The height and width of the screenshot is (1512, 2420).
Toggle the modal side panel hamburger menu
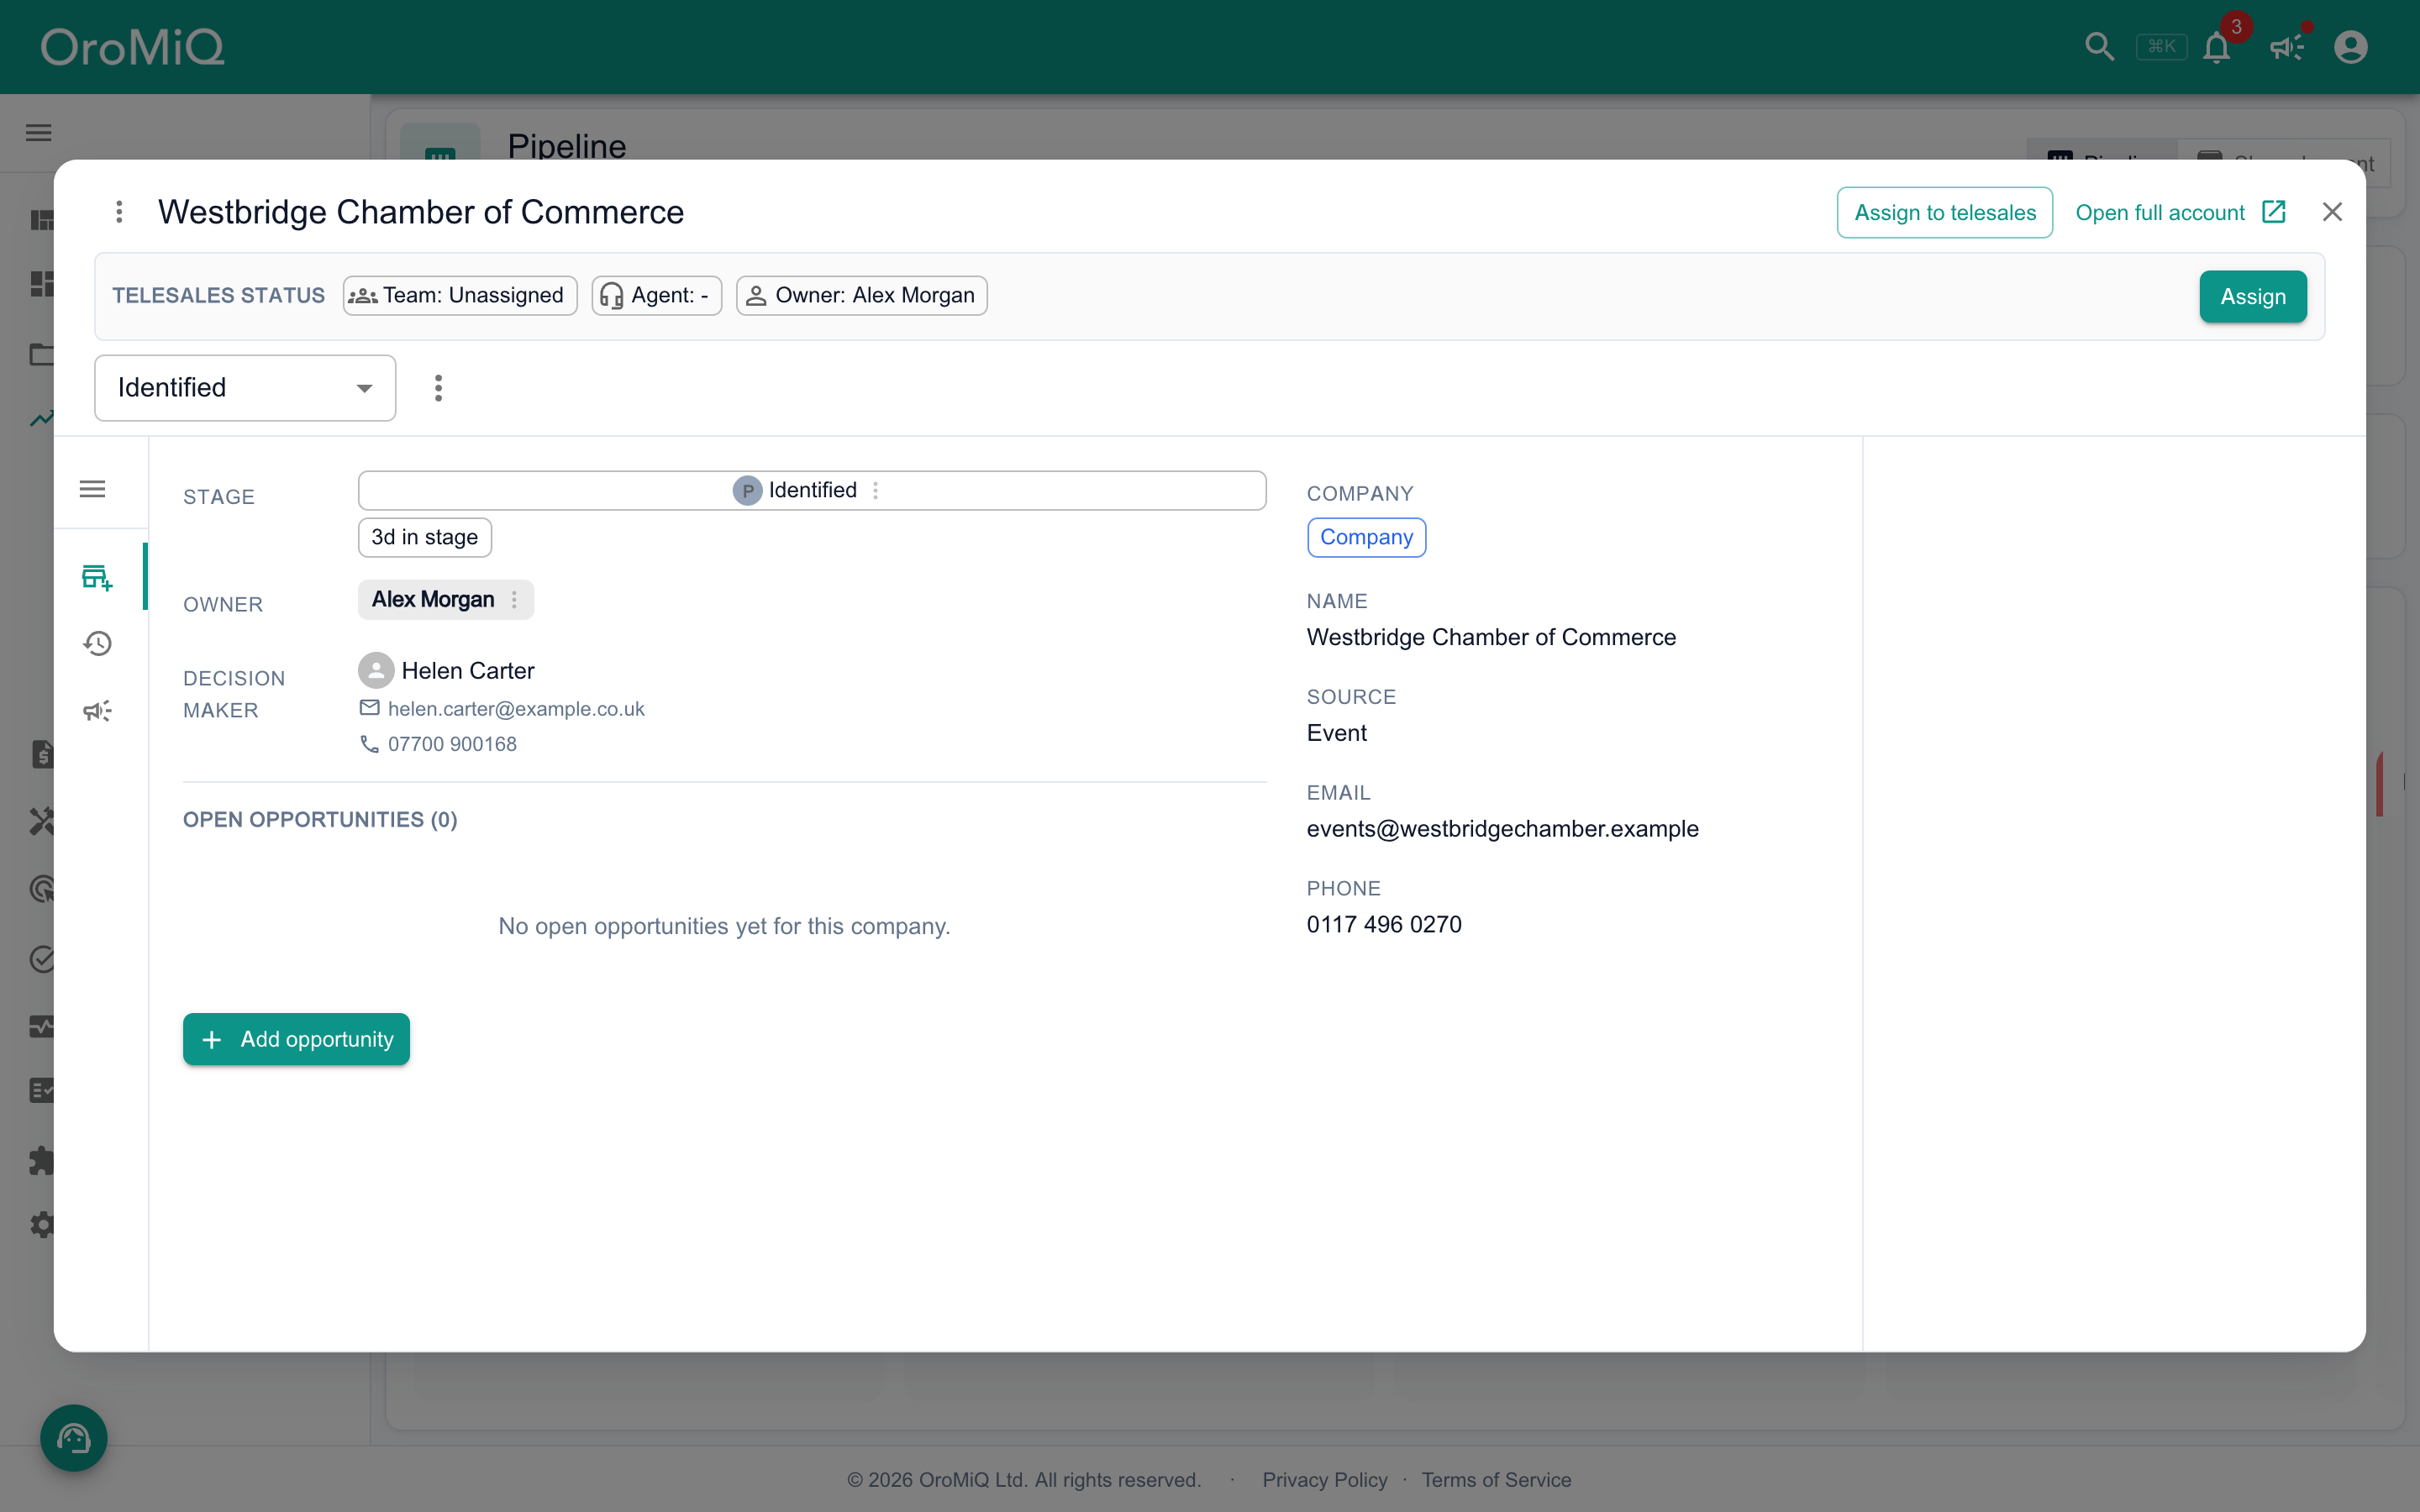coord(93,489)
